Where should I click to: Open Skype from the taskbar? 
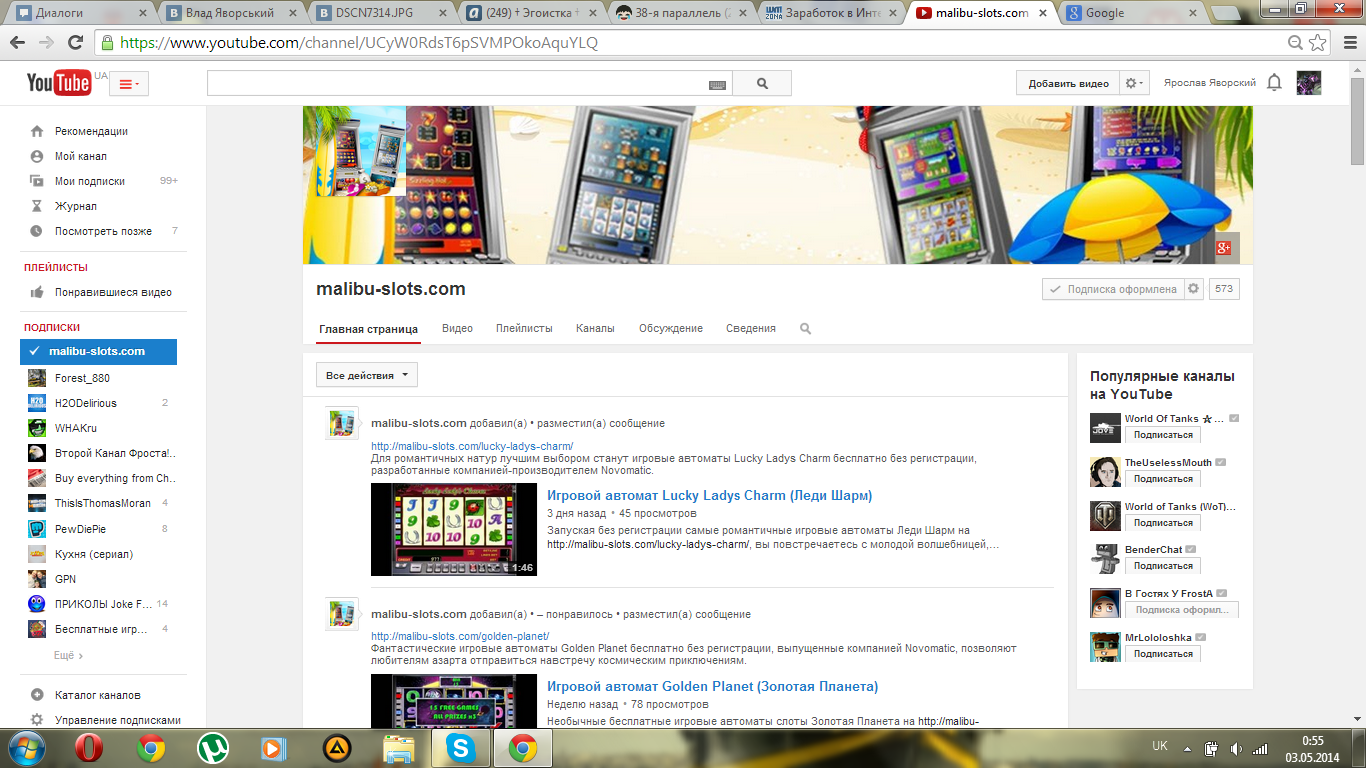(x=460, y=748)
